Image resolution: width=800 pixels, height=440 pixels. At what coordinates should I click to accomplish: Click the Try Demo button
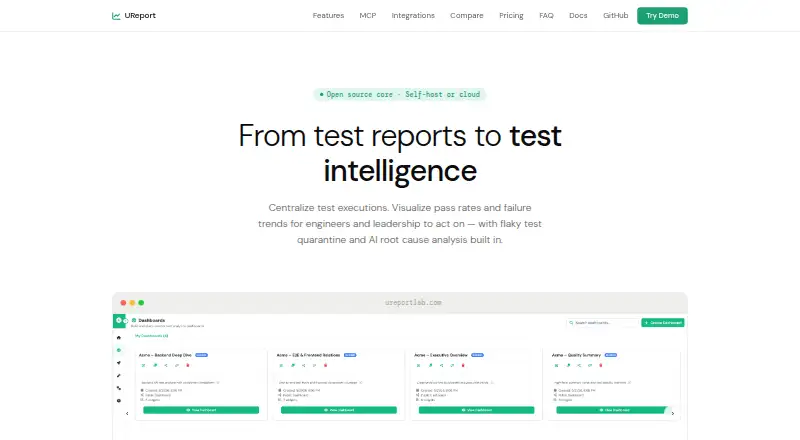662,16
